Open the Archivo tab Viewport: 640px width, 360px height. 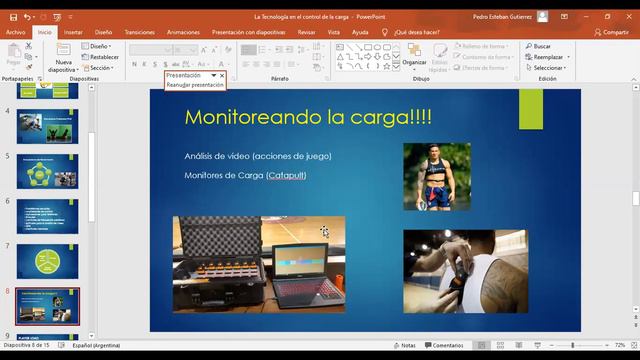(16, 32)
